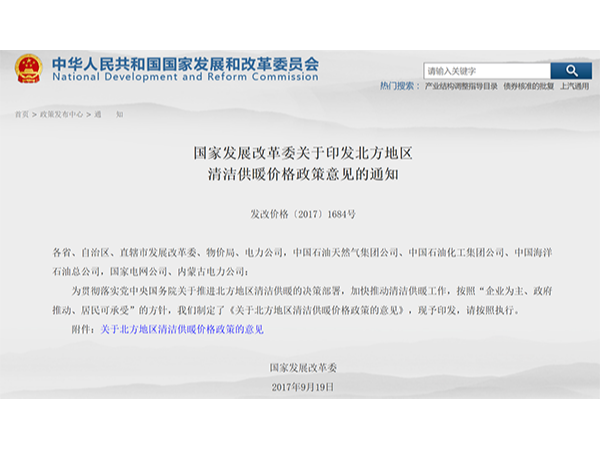Focus the 请输入关键字 search field
Image resolution: width=600 pixels, height=450 pixels.
486,71
